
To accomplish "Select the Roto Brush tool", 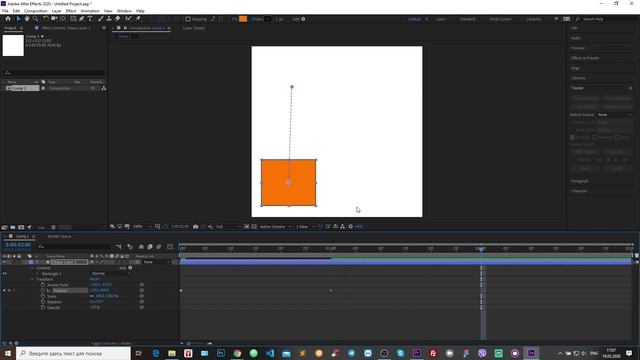I will (x=129, y=19).
